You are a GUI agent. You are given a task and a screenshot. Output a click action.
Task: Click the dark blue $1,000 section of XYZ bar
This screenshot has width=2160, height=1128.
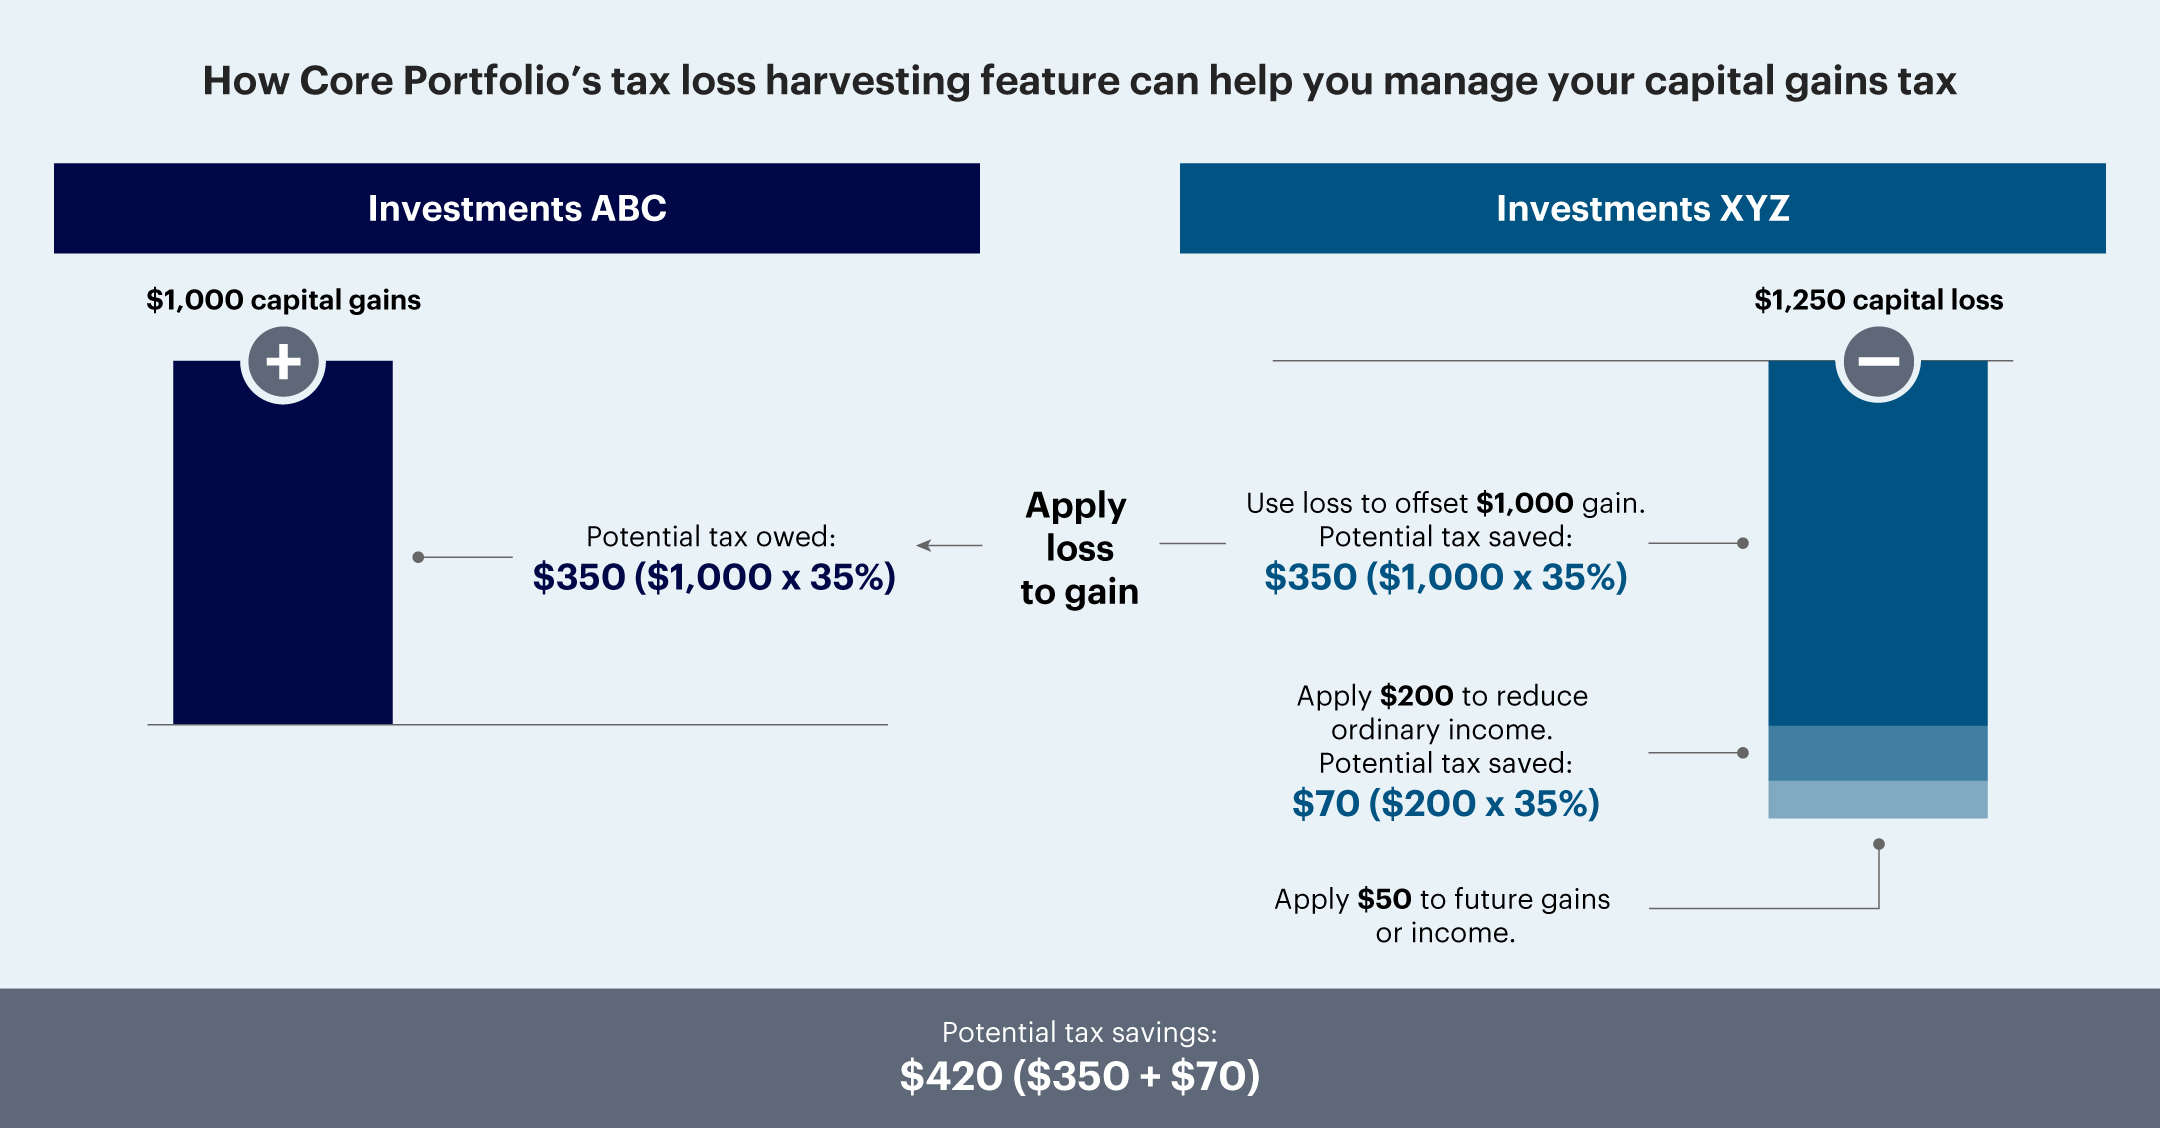point(1878,543)
